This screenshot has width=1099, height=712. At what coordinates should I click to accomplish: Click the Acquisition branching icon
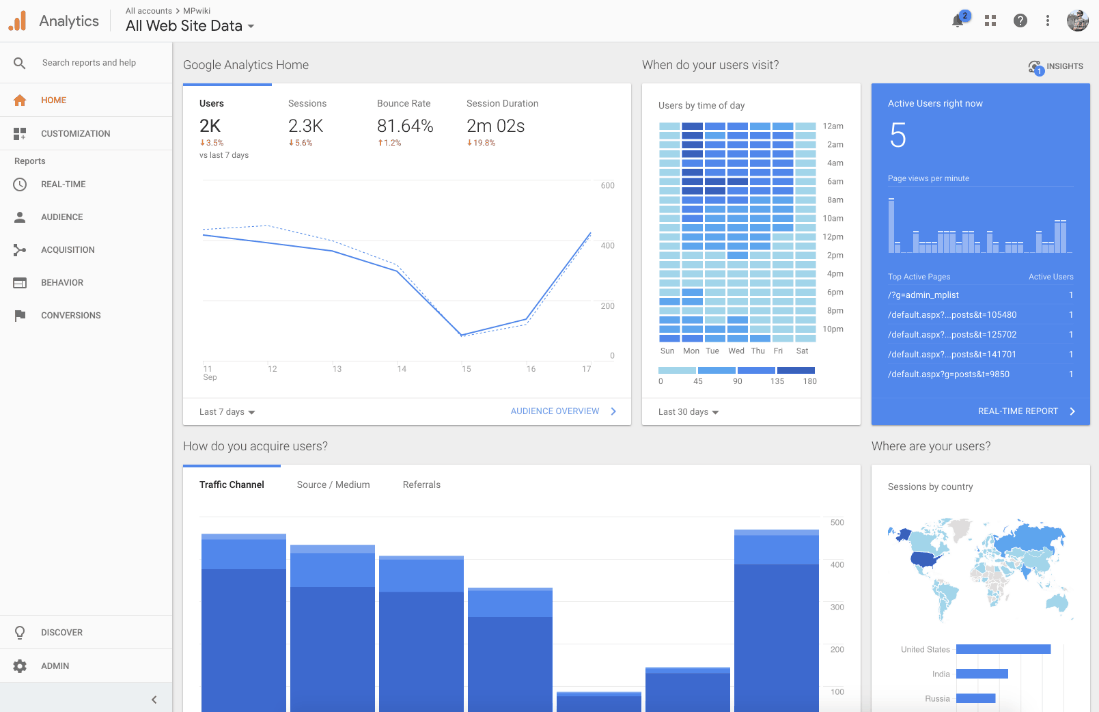point(20,250)
